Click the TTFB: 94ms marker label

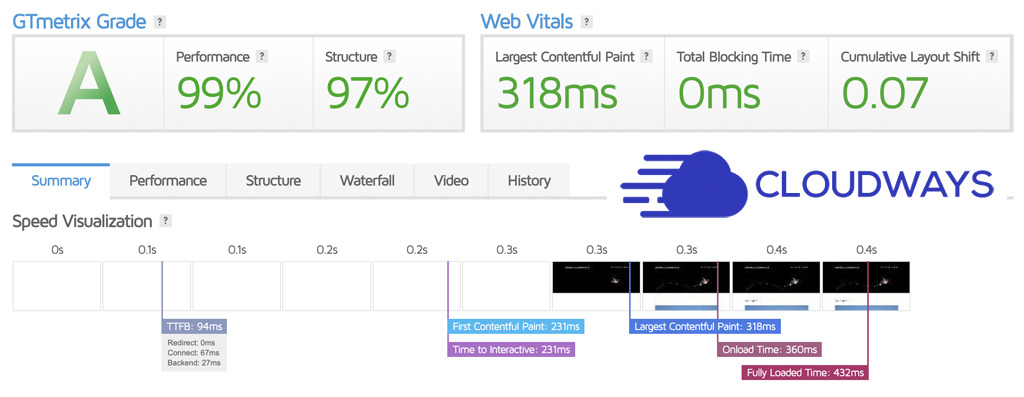194,326
